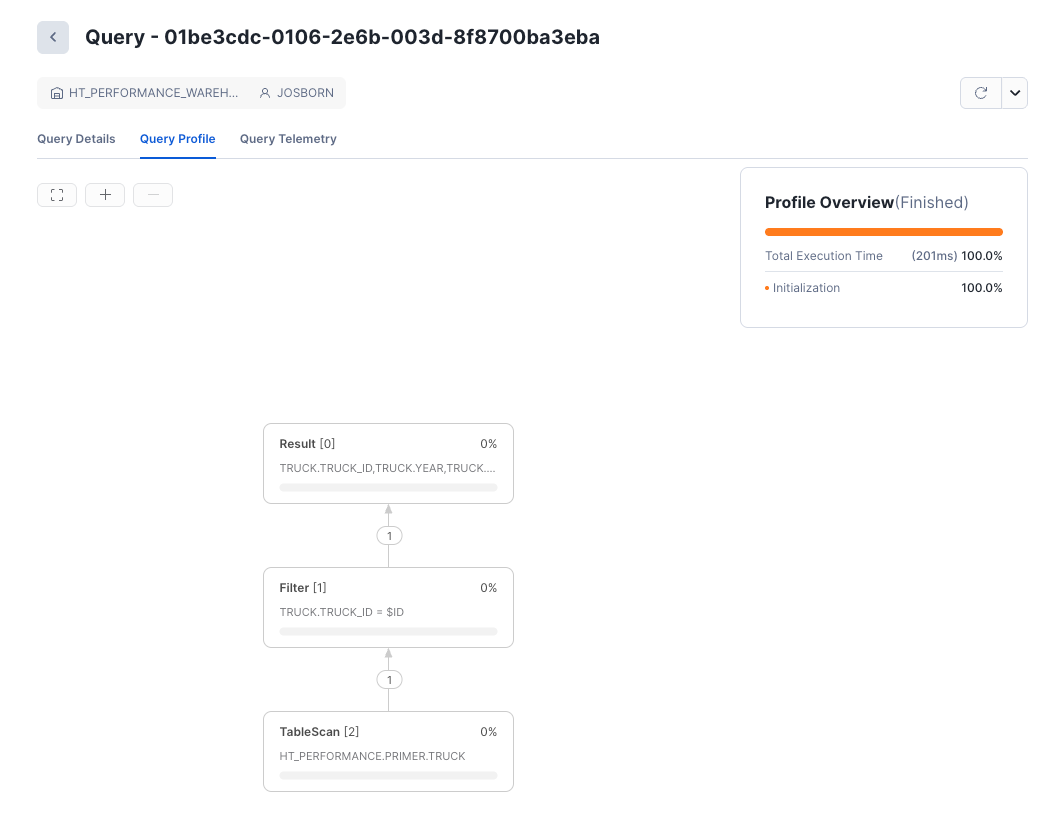Open the dropdown next to refresh
The height and width of the screenshot is (816, 1045).
[x=1015, y=93]
